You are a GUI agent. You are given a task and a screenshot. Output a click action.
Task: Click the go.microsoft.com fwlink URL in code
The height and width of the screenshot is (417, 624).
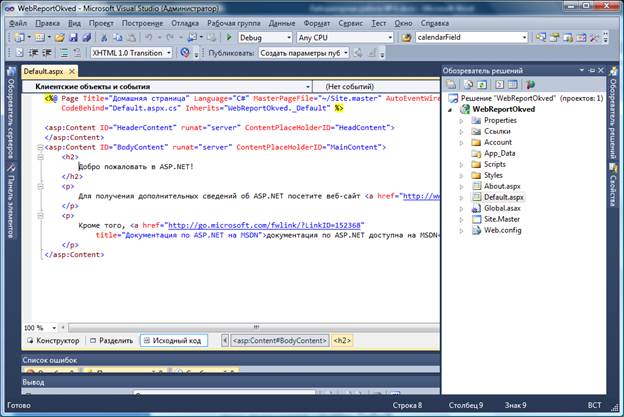point(264,225)
